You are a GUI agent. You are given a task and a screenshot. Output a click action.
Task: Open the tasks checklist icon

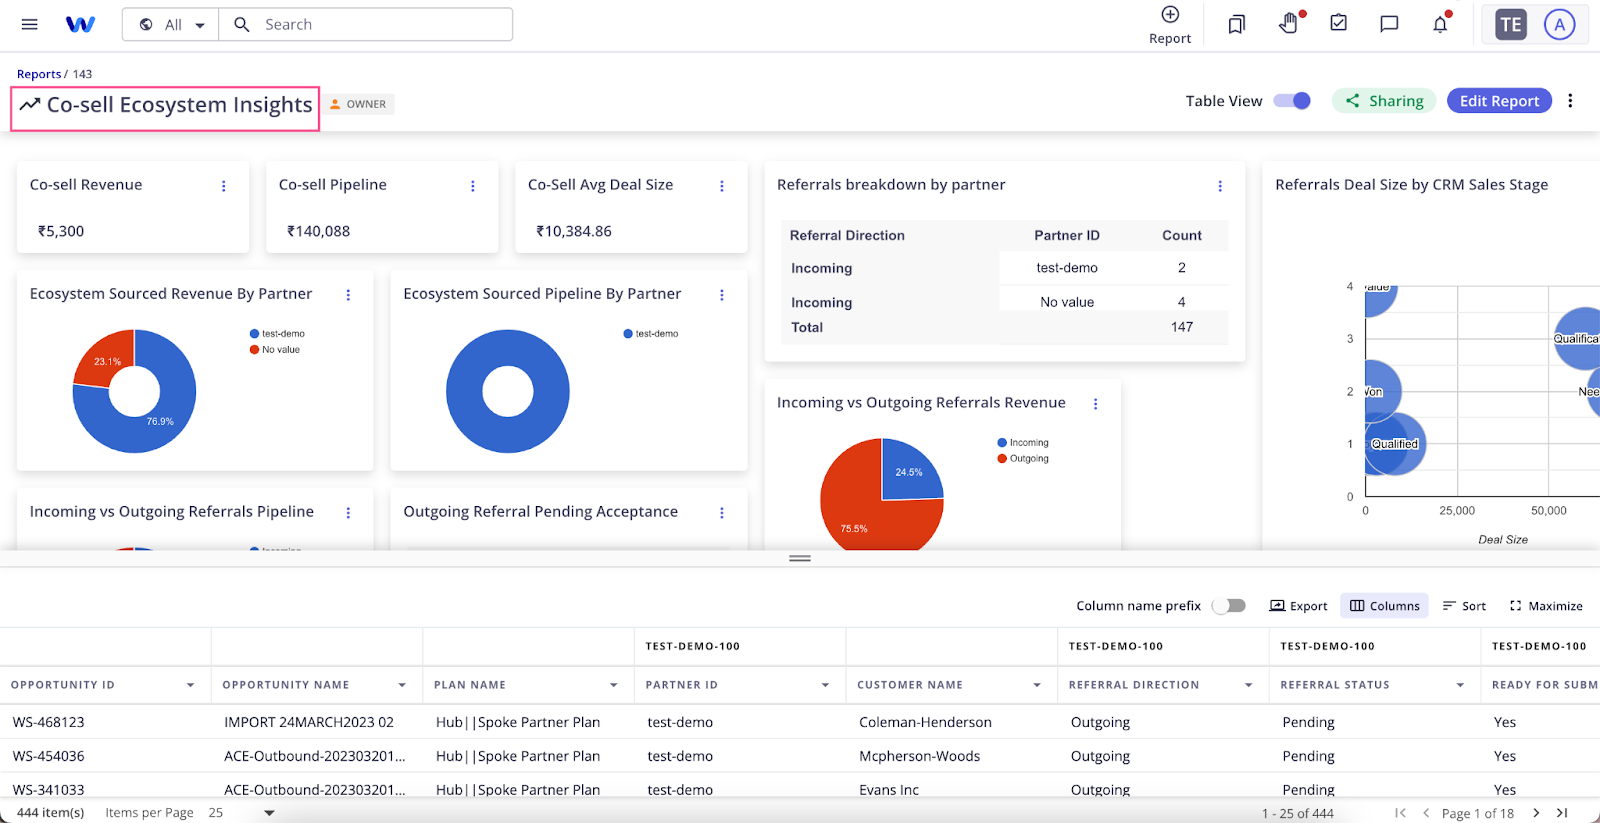point(1339,23)
